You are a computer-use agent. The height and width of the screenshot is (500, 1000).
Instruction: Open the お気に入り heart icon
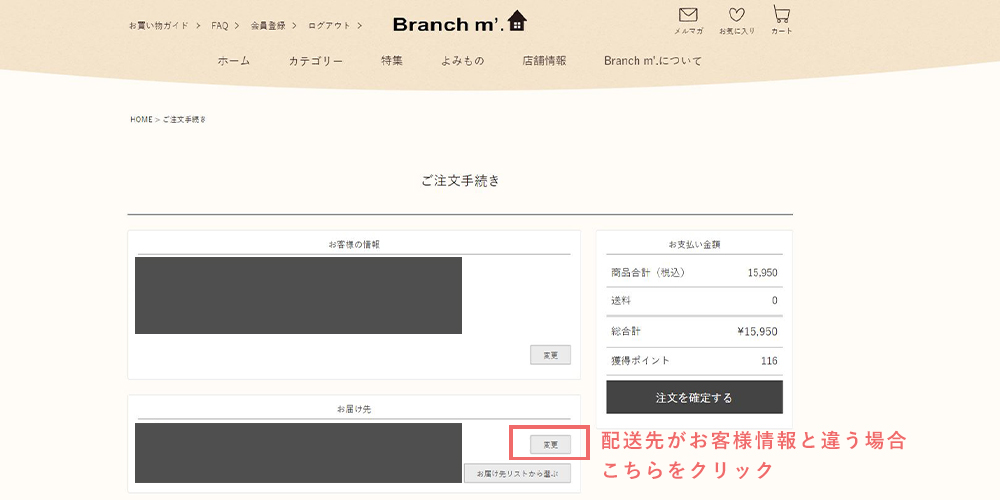click(x=737, y=18)
